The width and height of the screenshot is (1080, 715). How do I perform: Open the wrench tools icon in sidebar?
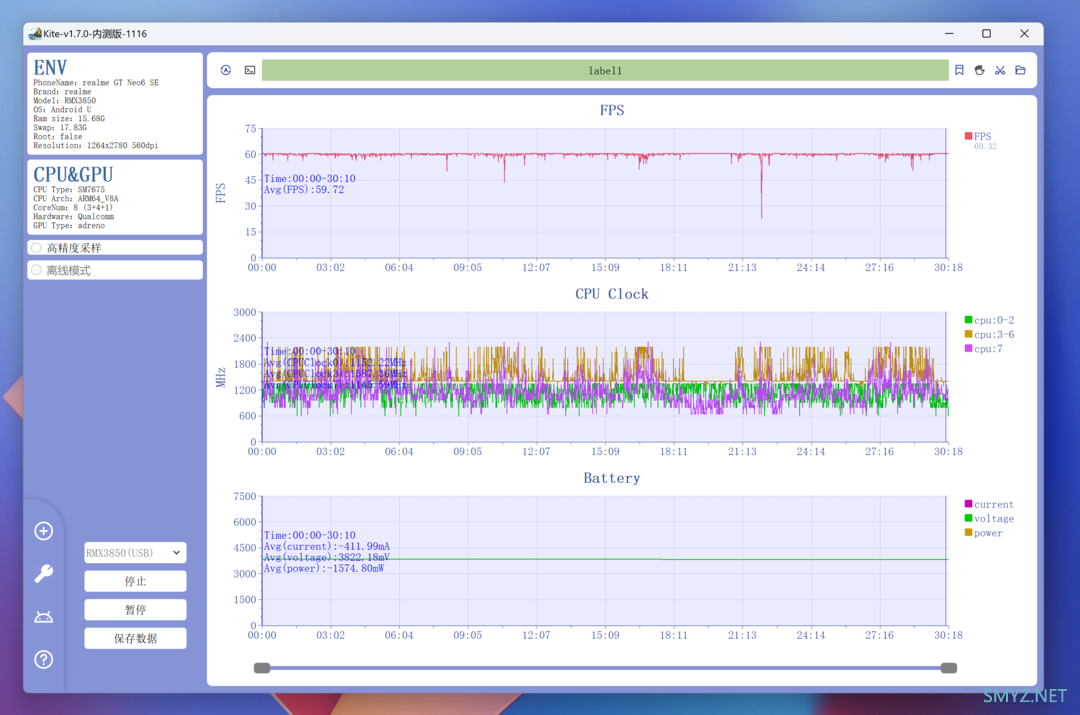(44, 574)
